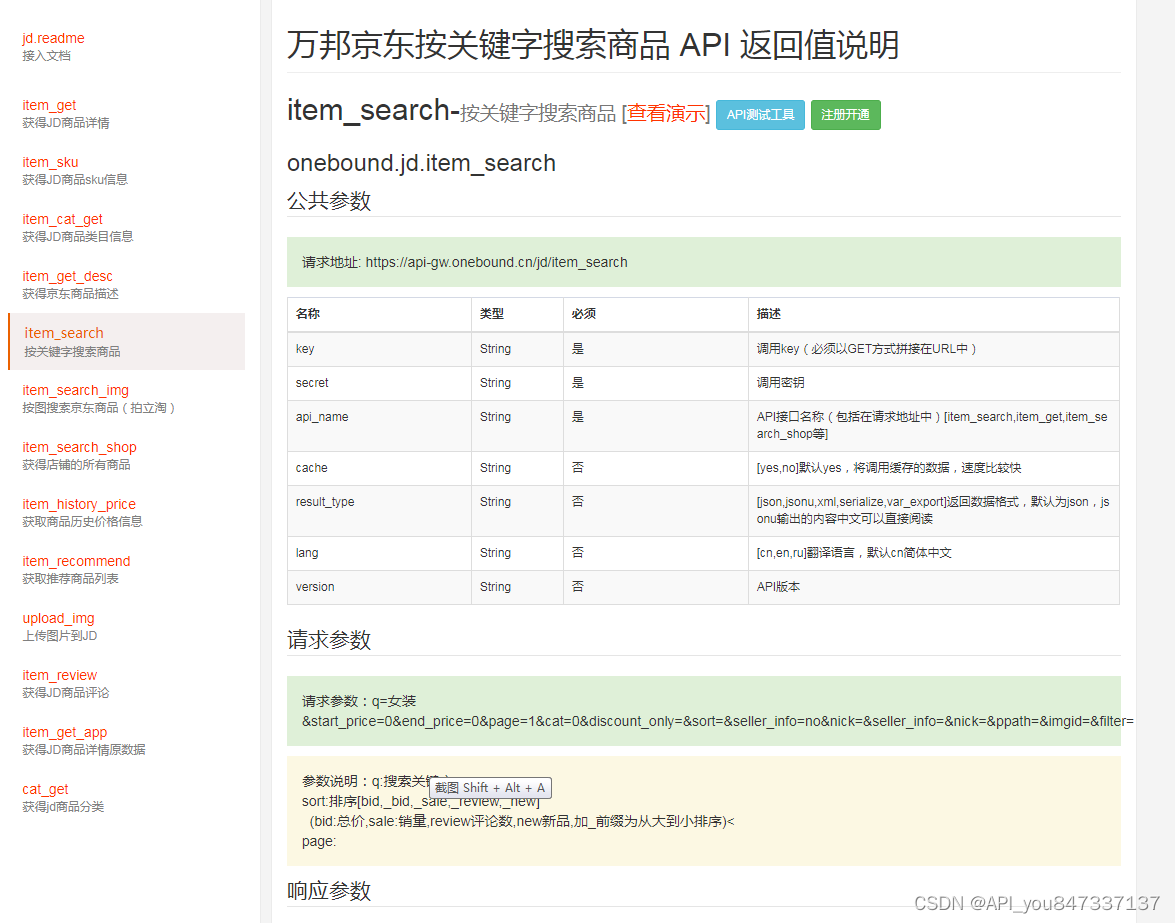Open the API测试工具 button
Screen dimensions: 1175x923
click(761, 115)
